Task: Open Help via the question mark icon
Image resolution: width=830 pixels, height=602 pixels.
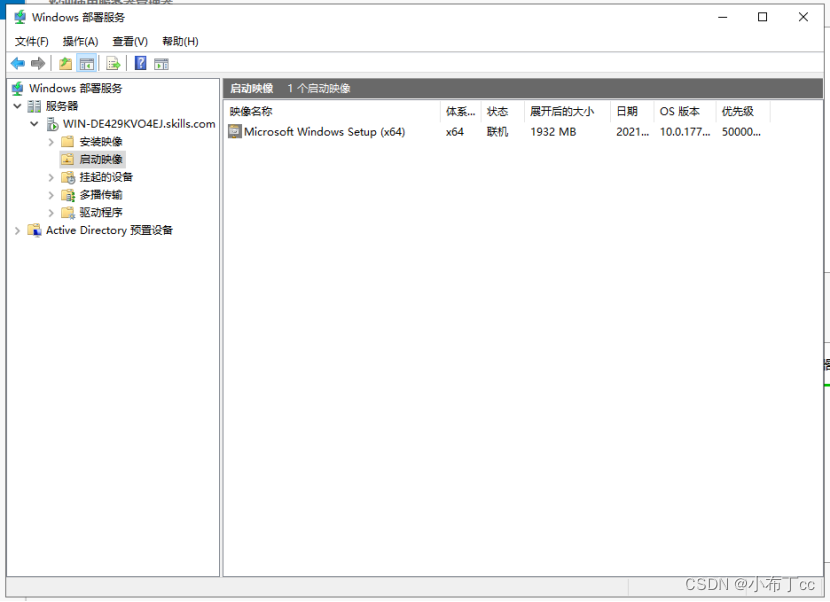Action: (140, 64)
